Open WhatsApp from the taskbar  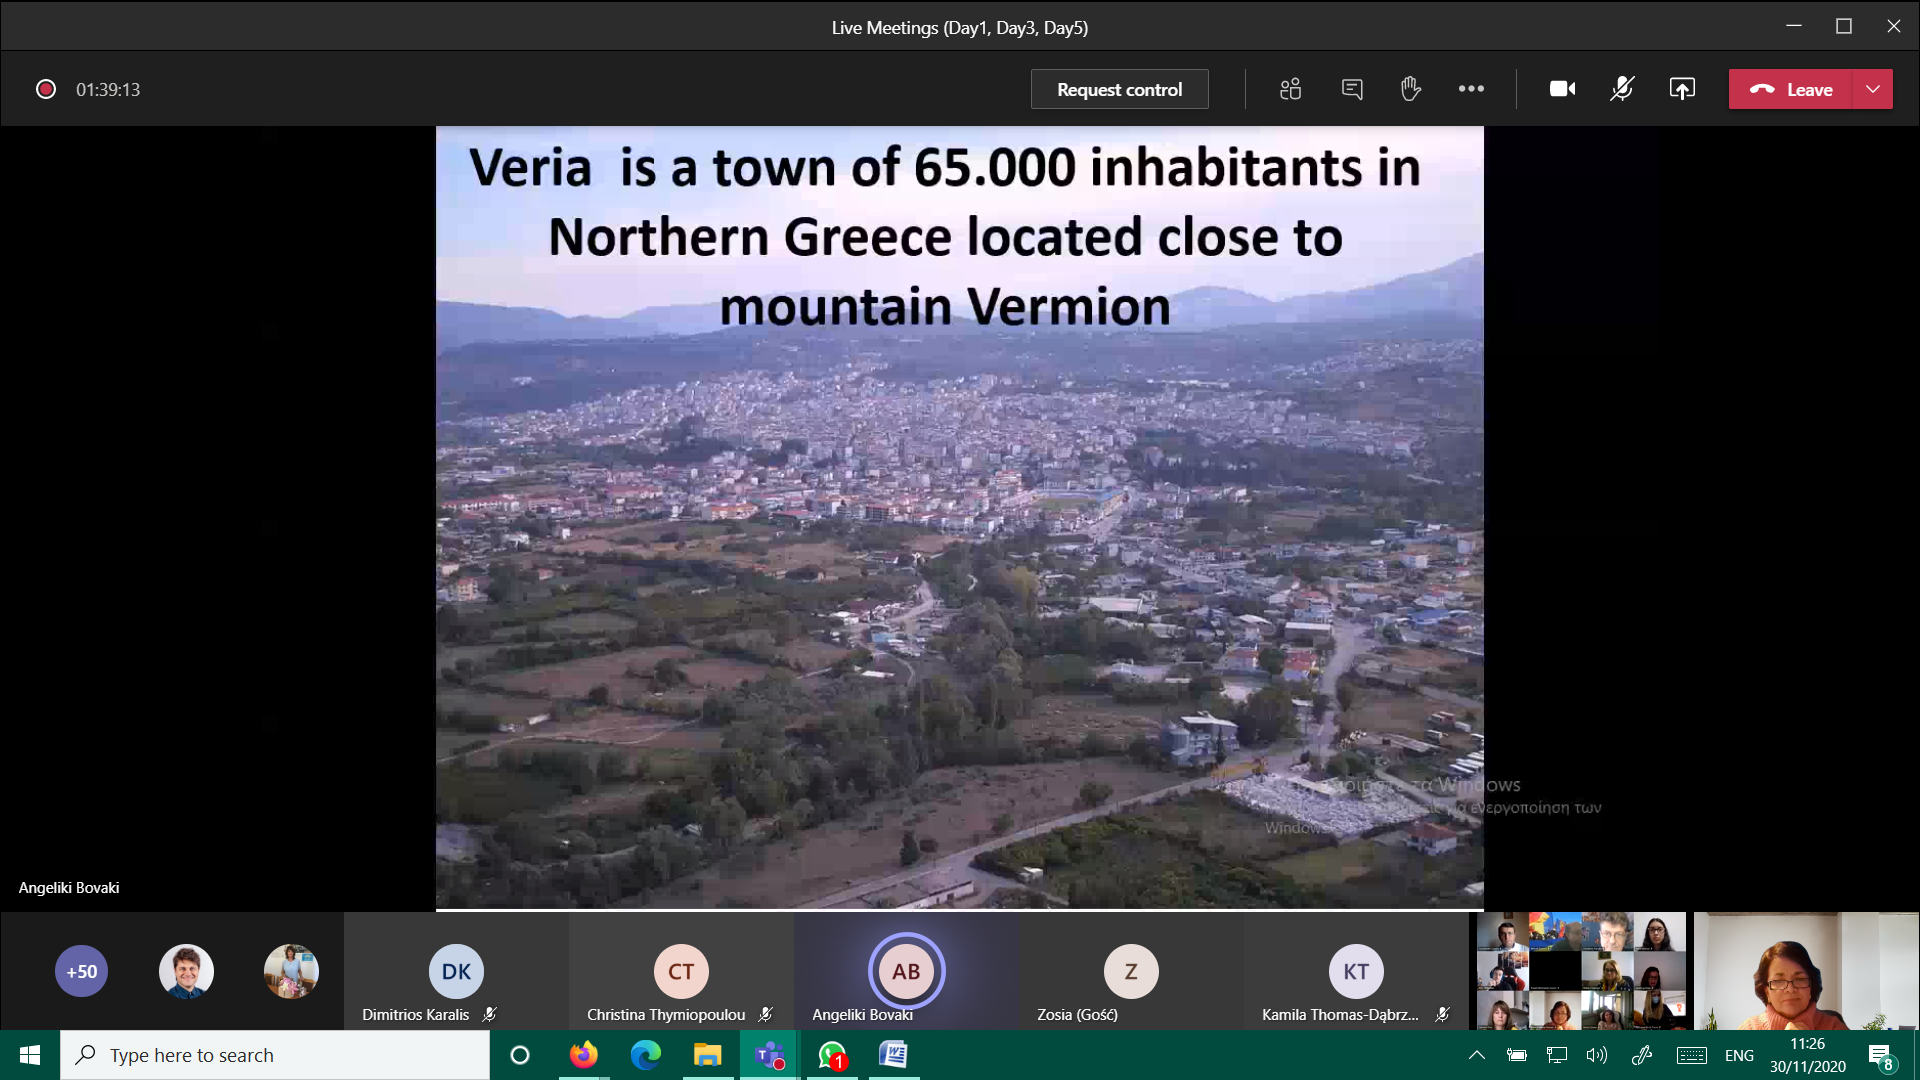832,1055
